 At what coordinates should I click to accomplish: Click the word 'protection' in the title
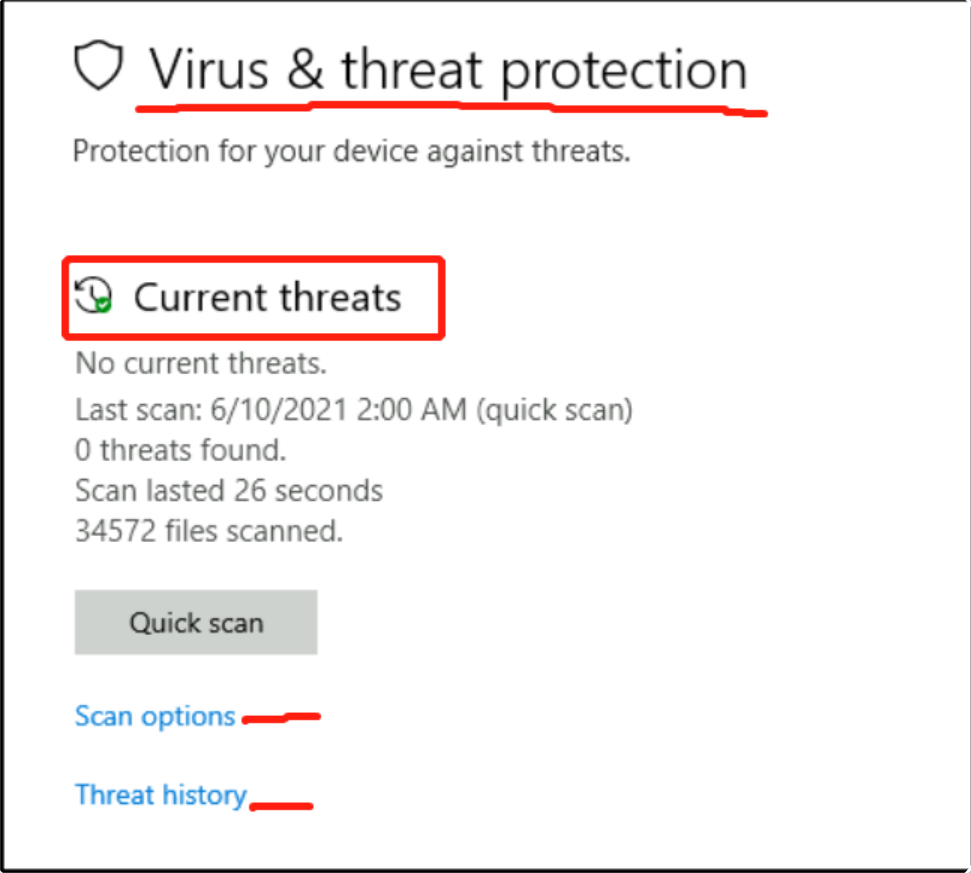click(x=624, y=72)
